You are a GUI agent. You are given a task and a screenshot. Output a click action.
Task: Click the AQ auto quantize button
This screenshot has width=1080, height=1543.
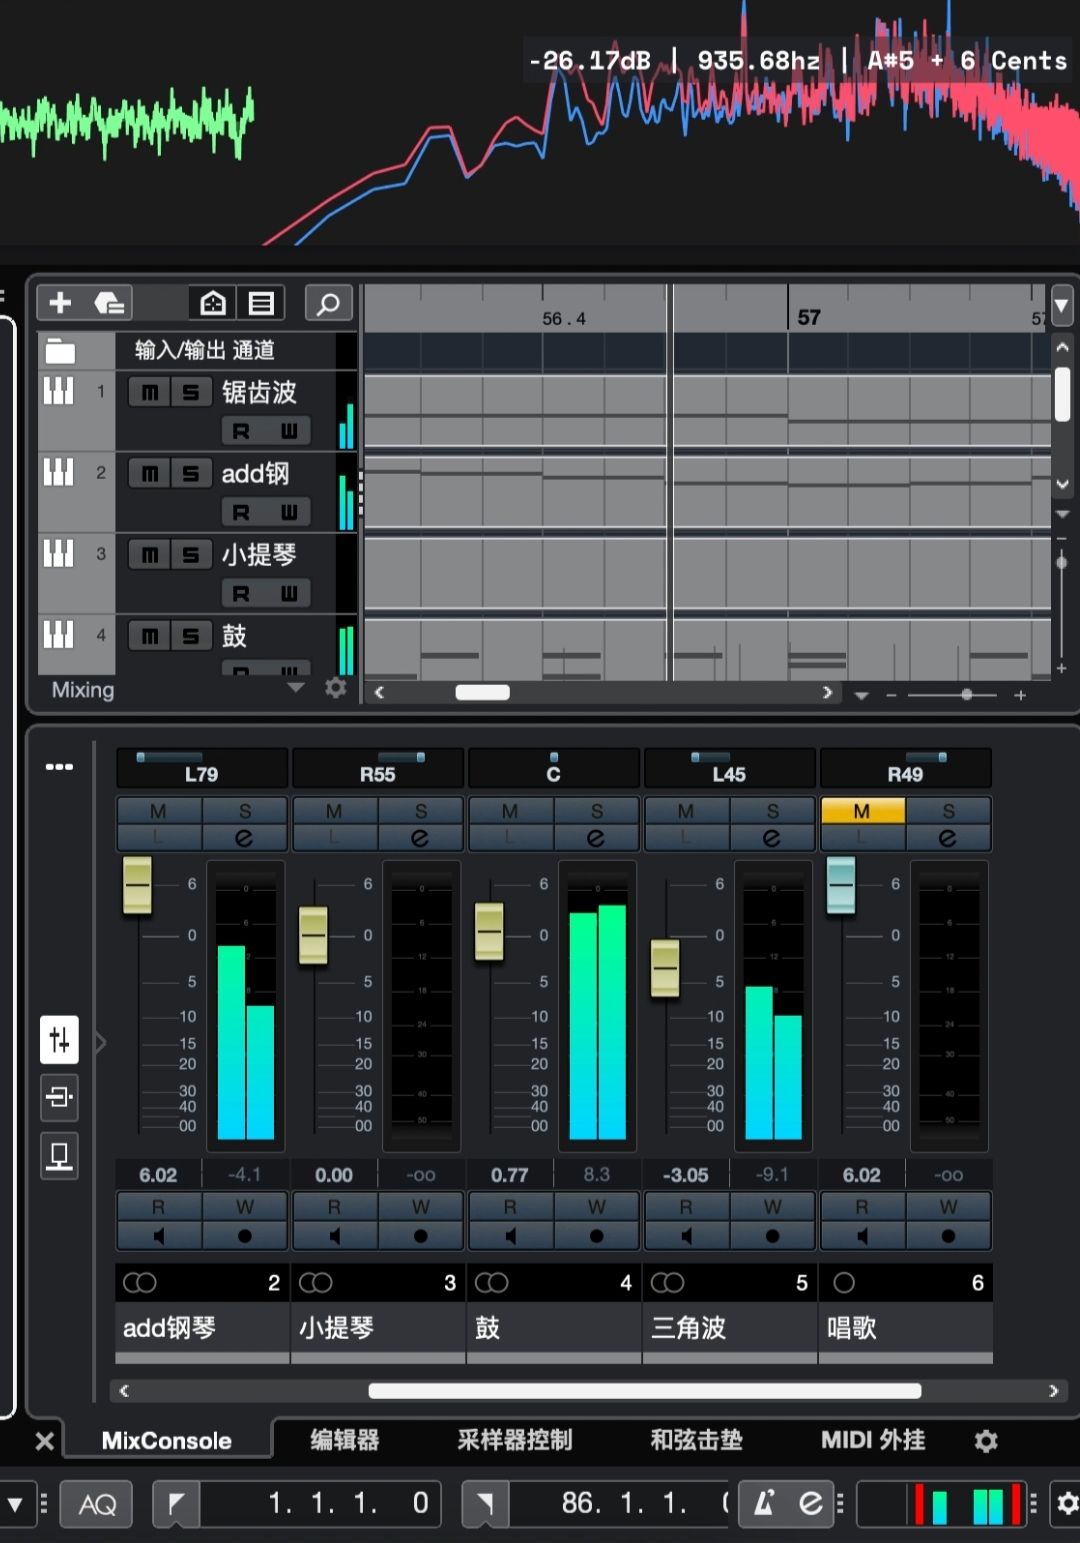[97, 1504]
